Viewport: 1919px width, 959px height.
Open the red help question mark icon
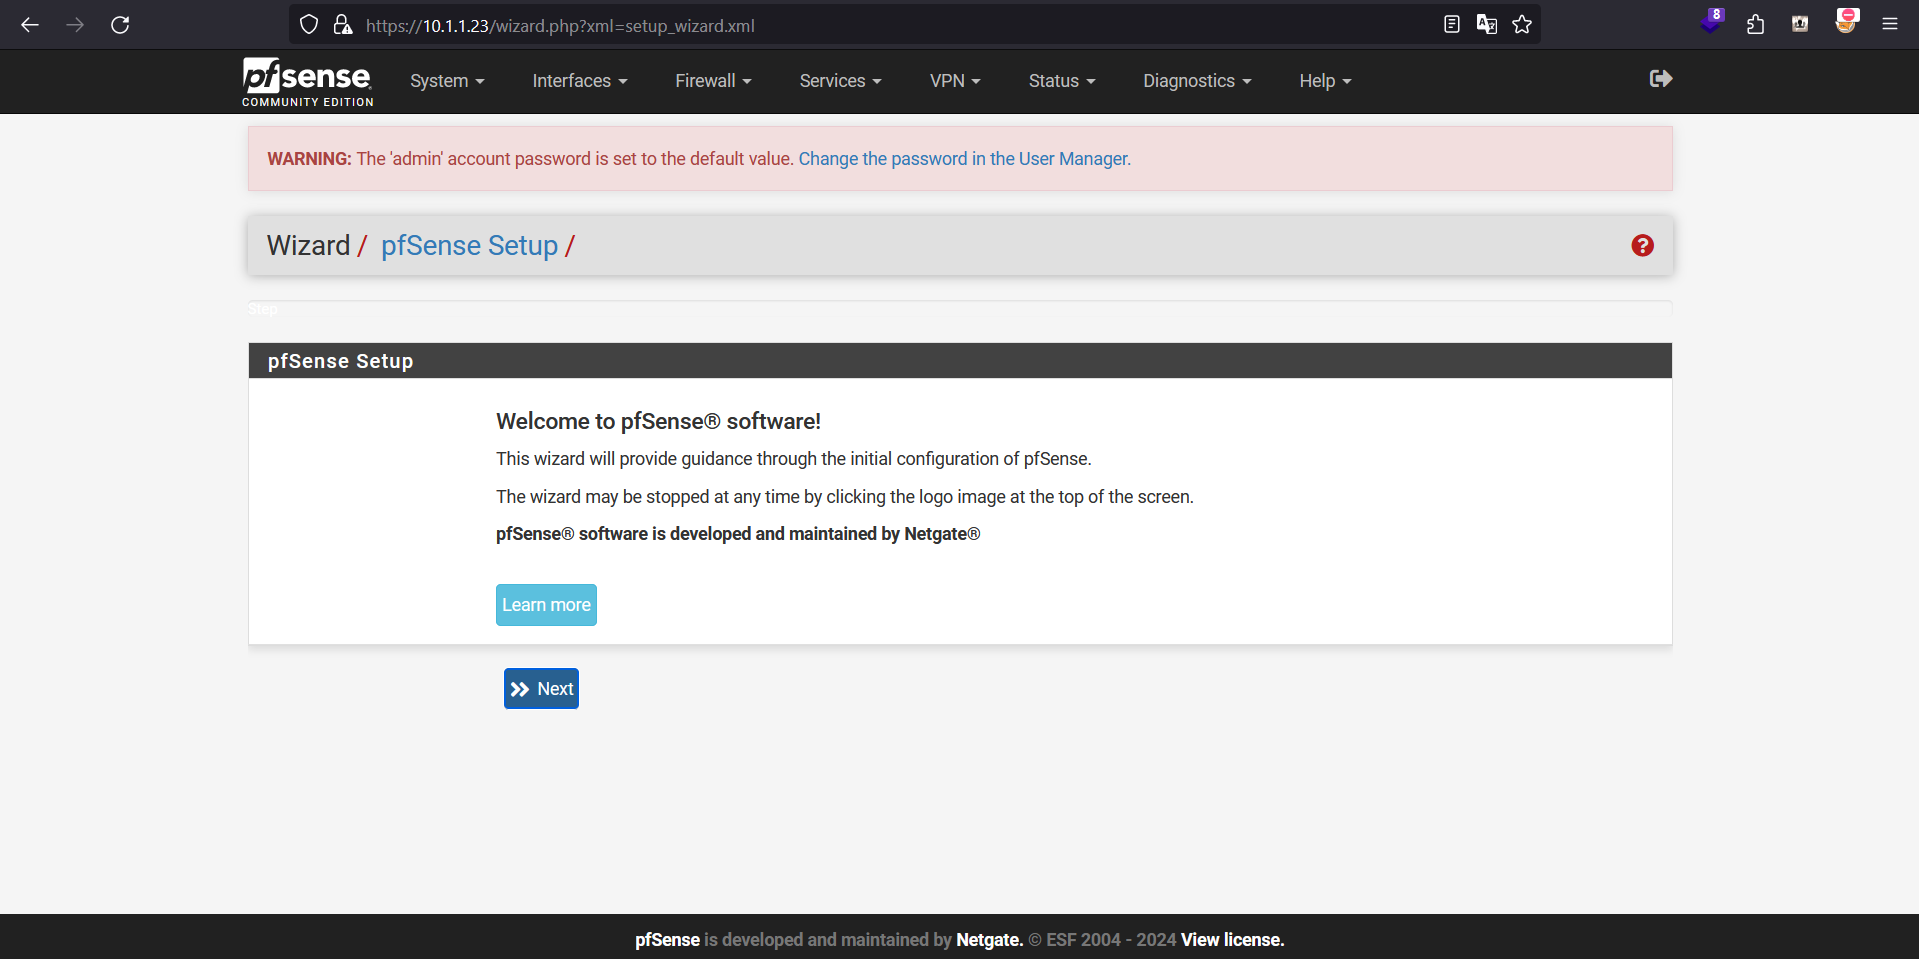(1642, 246)
